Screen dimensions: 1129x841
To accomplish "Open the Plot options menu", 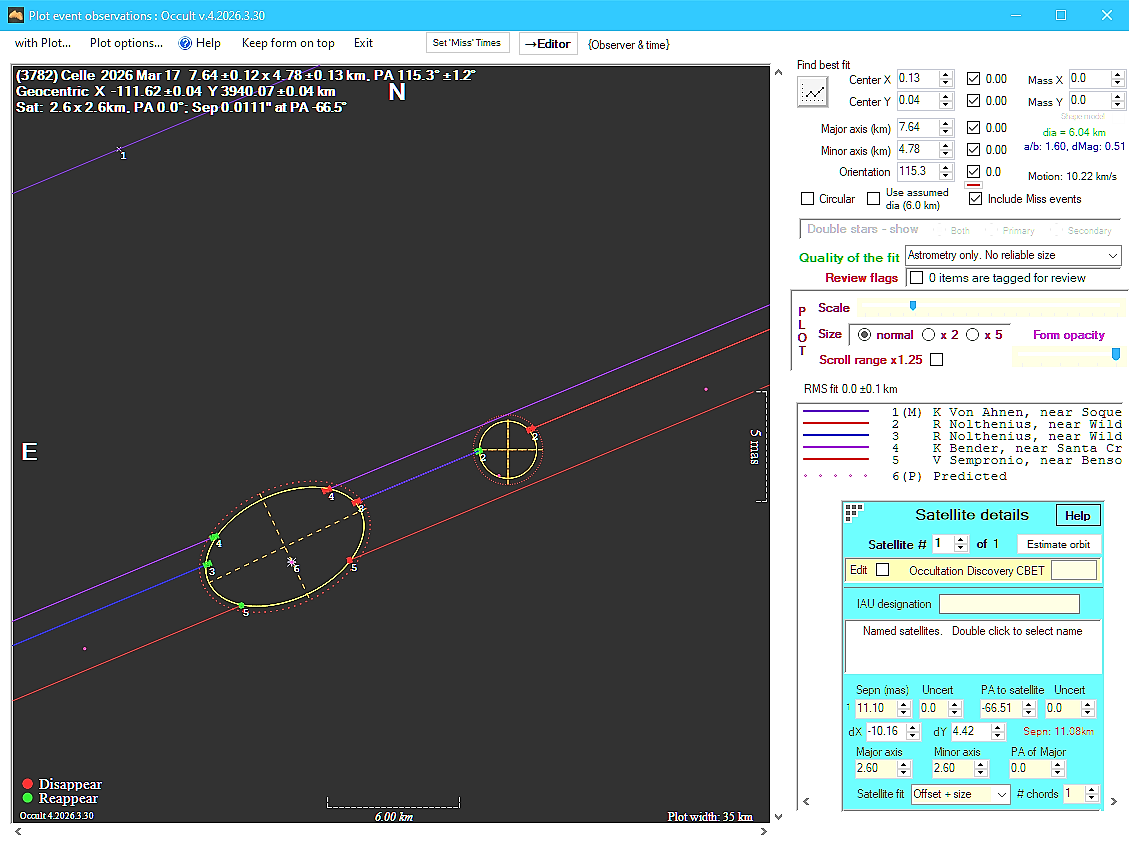I will click(126, 43).
